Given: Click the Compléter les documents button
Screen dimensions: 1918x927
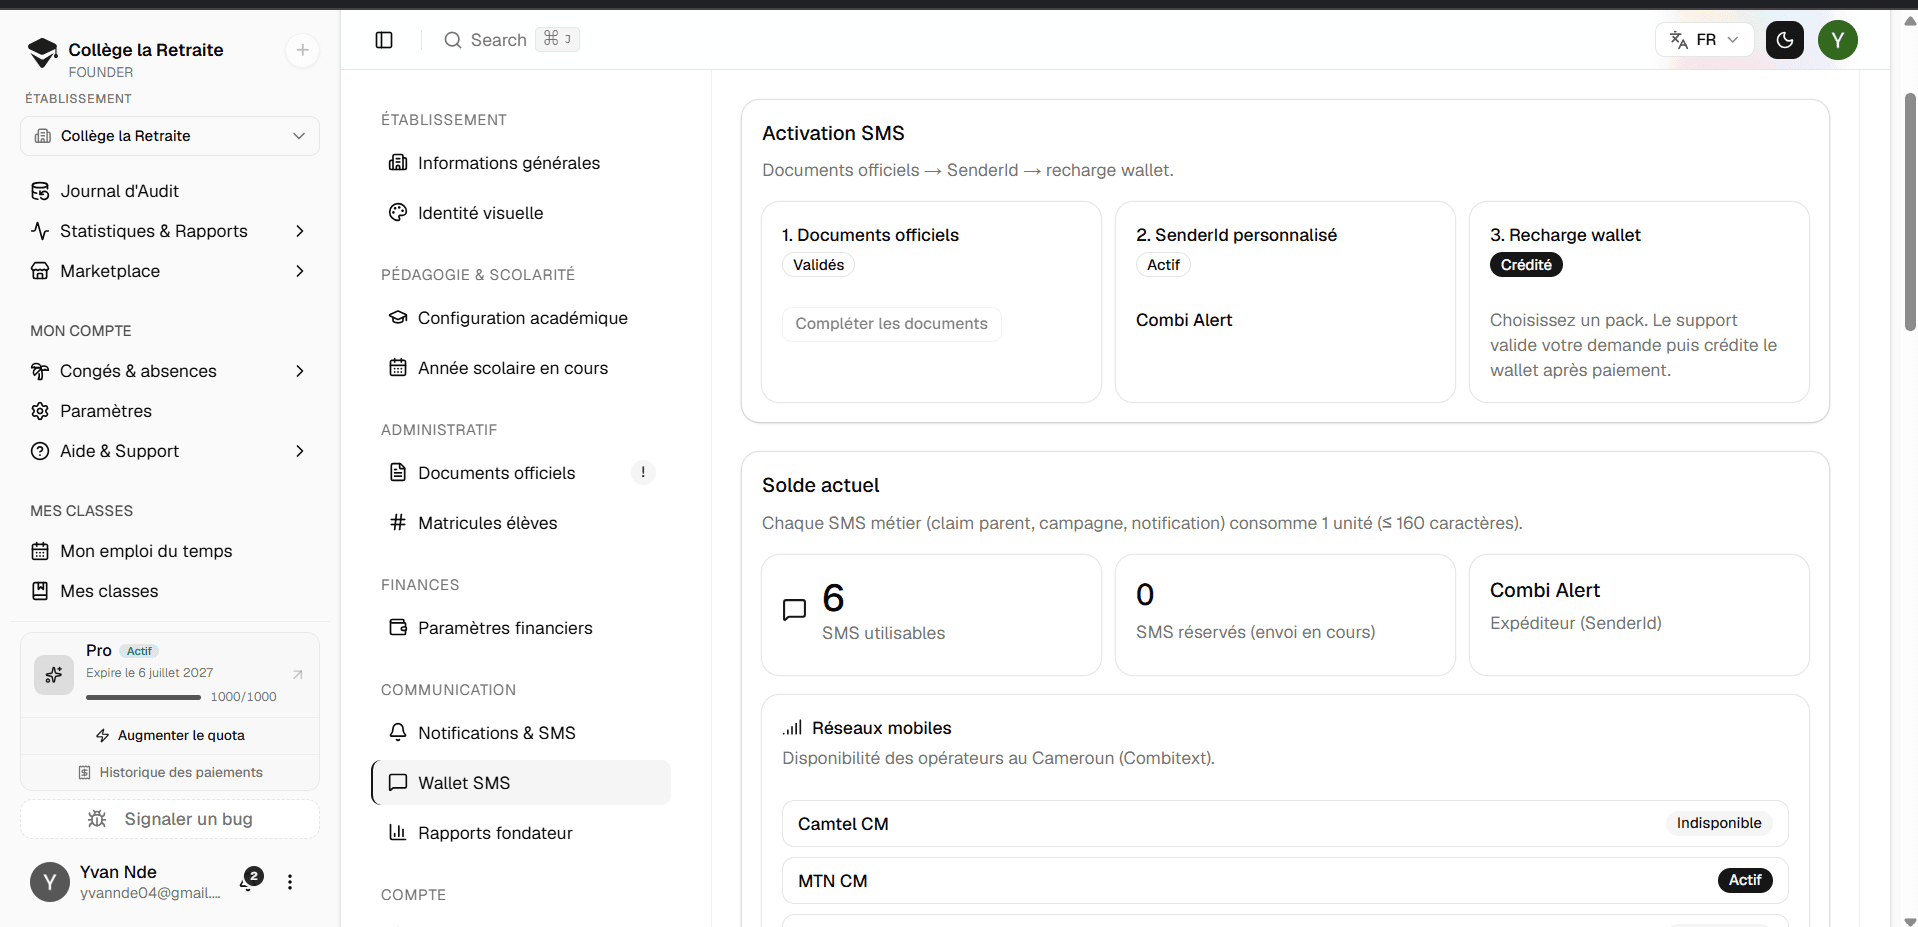Looking at the screenshot, I should pos(891,324).
